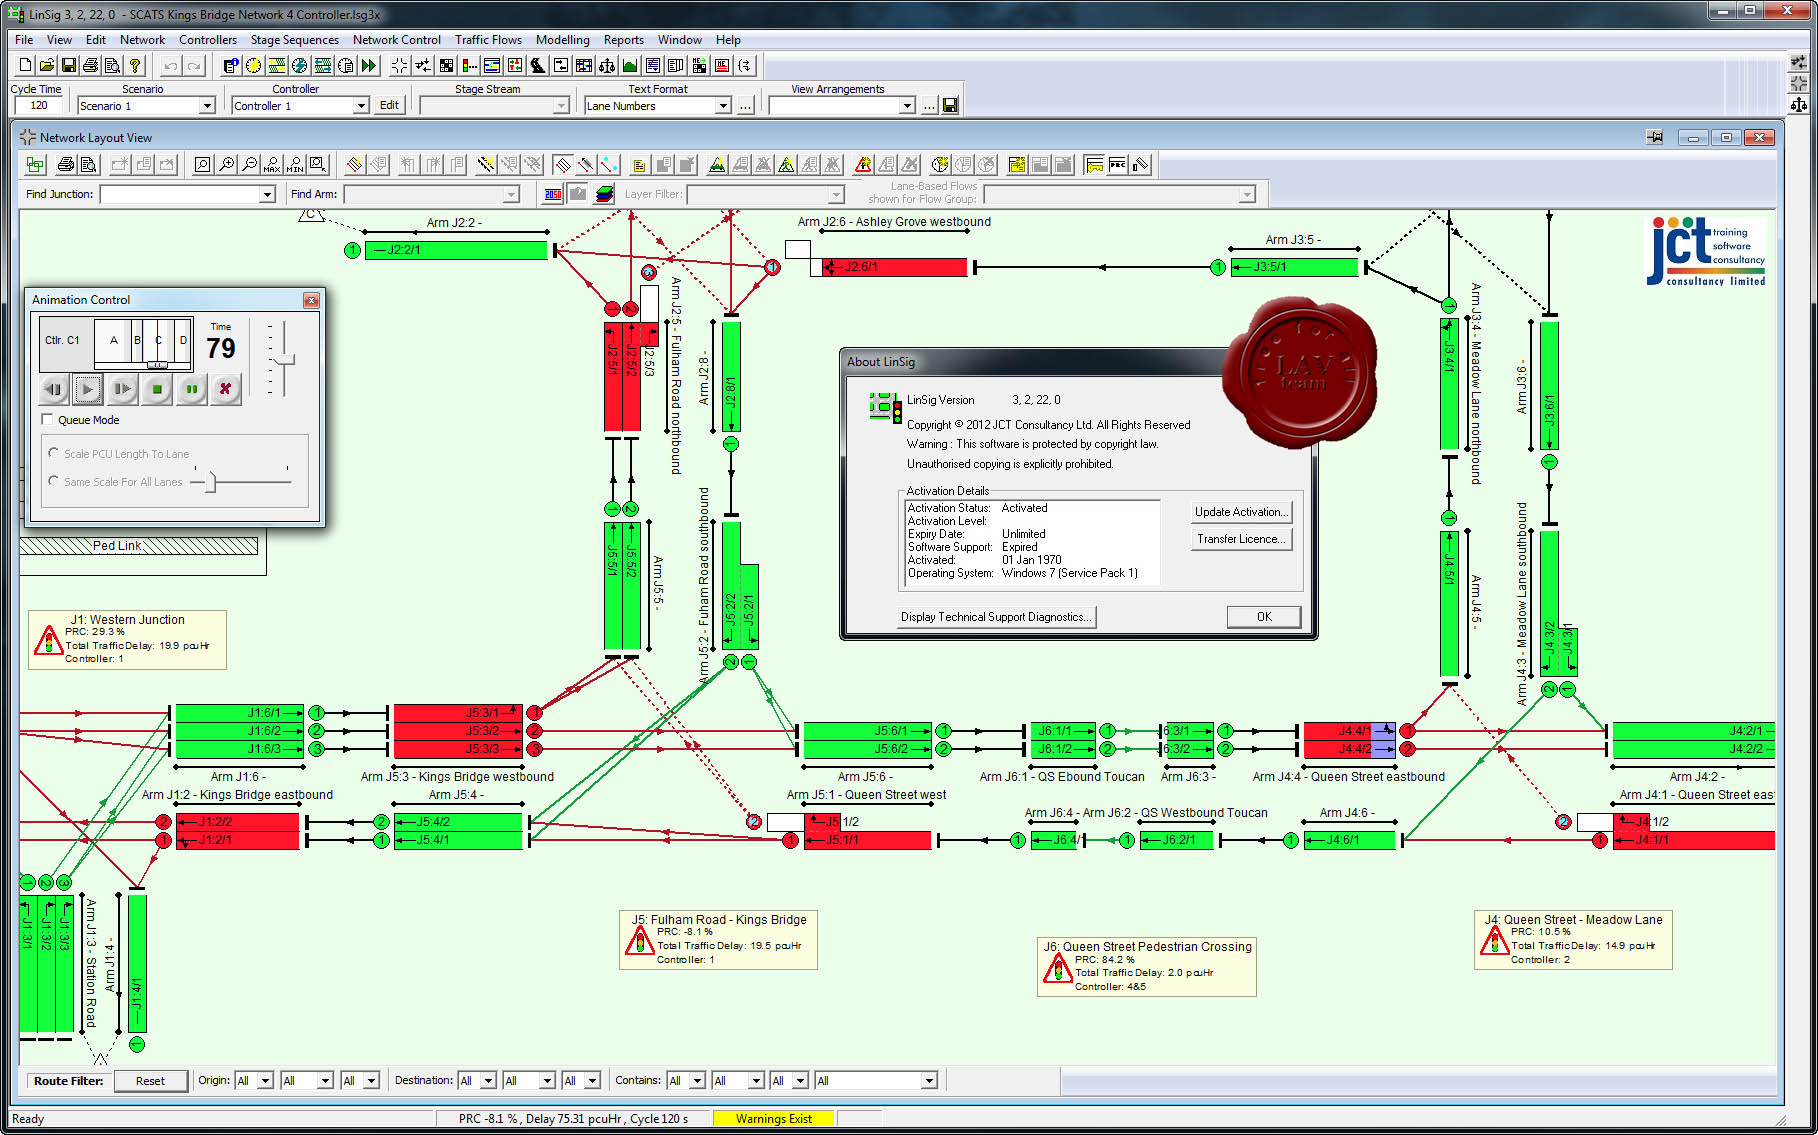The image size is (1818, 1135).
Task: Step the animation forward one frame
Action: click(x=122, y=389)
